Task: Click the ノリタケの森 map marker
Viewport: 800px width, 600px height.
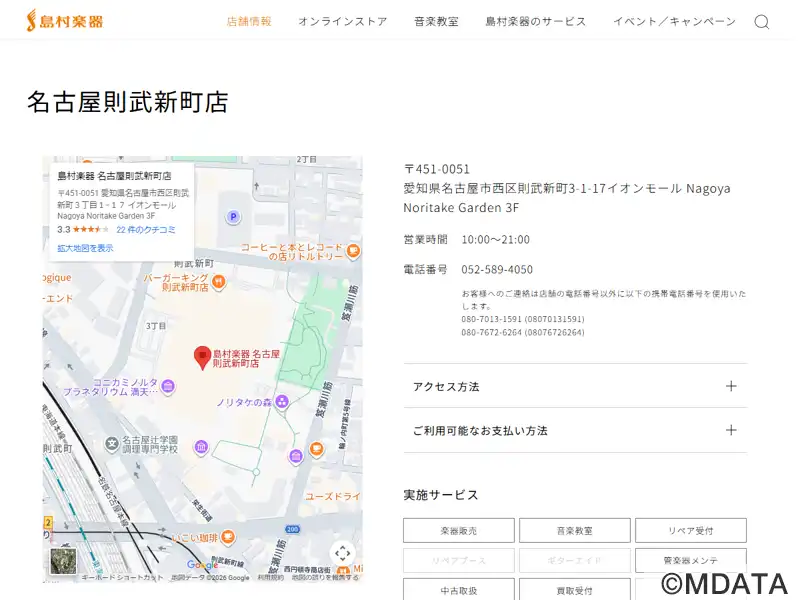Action: 282,402
